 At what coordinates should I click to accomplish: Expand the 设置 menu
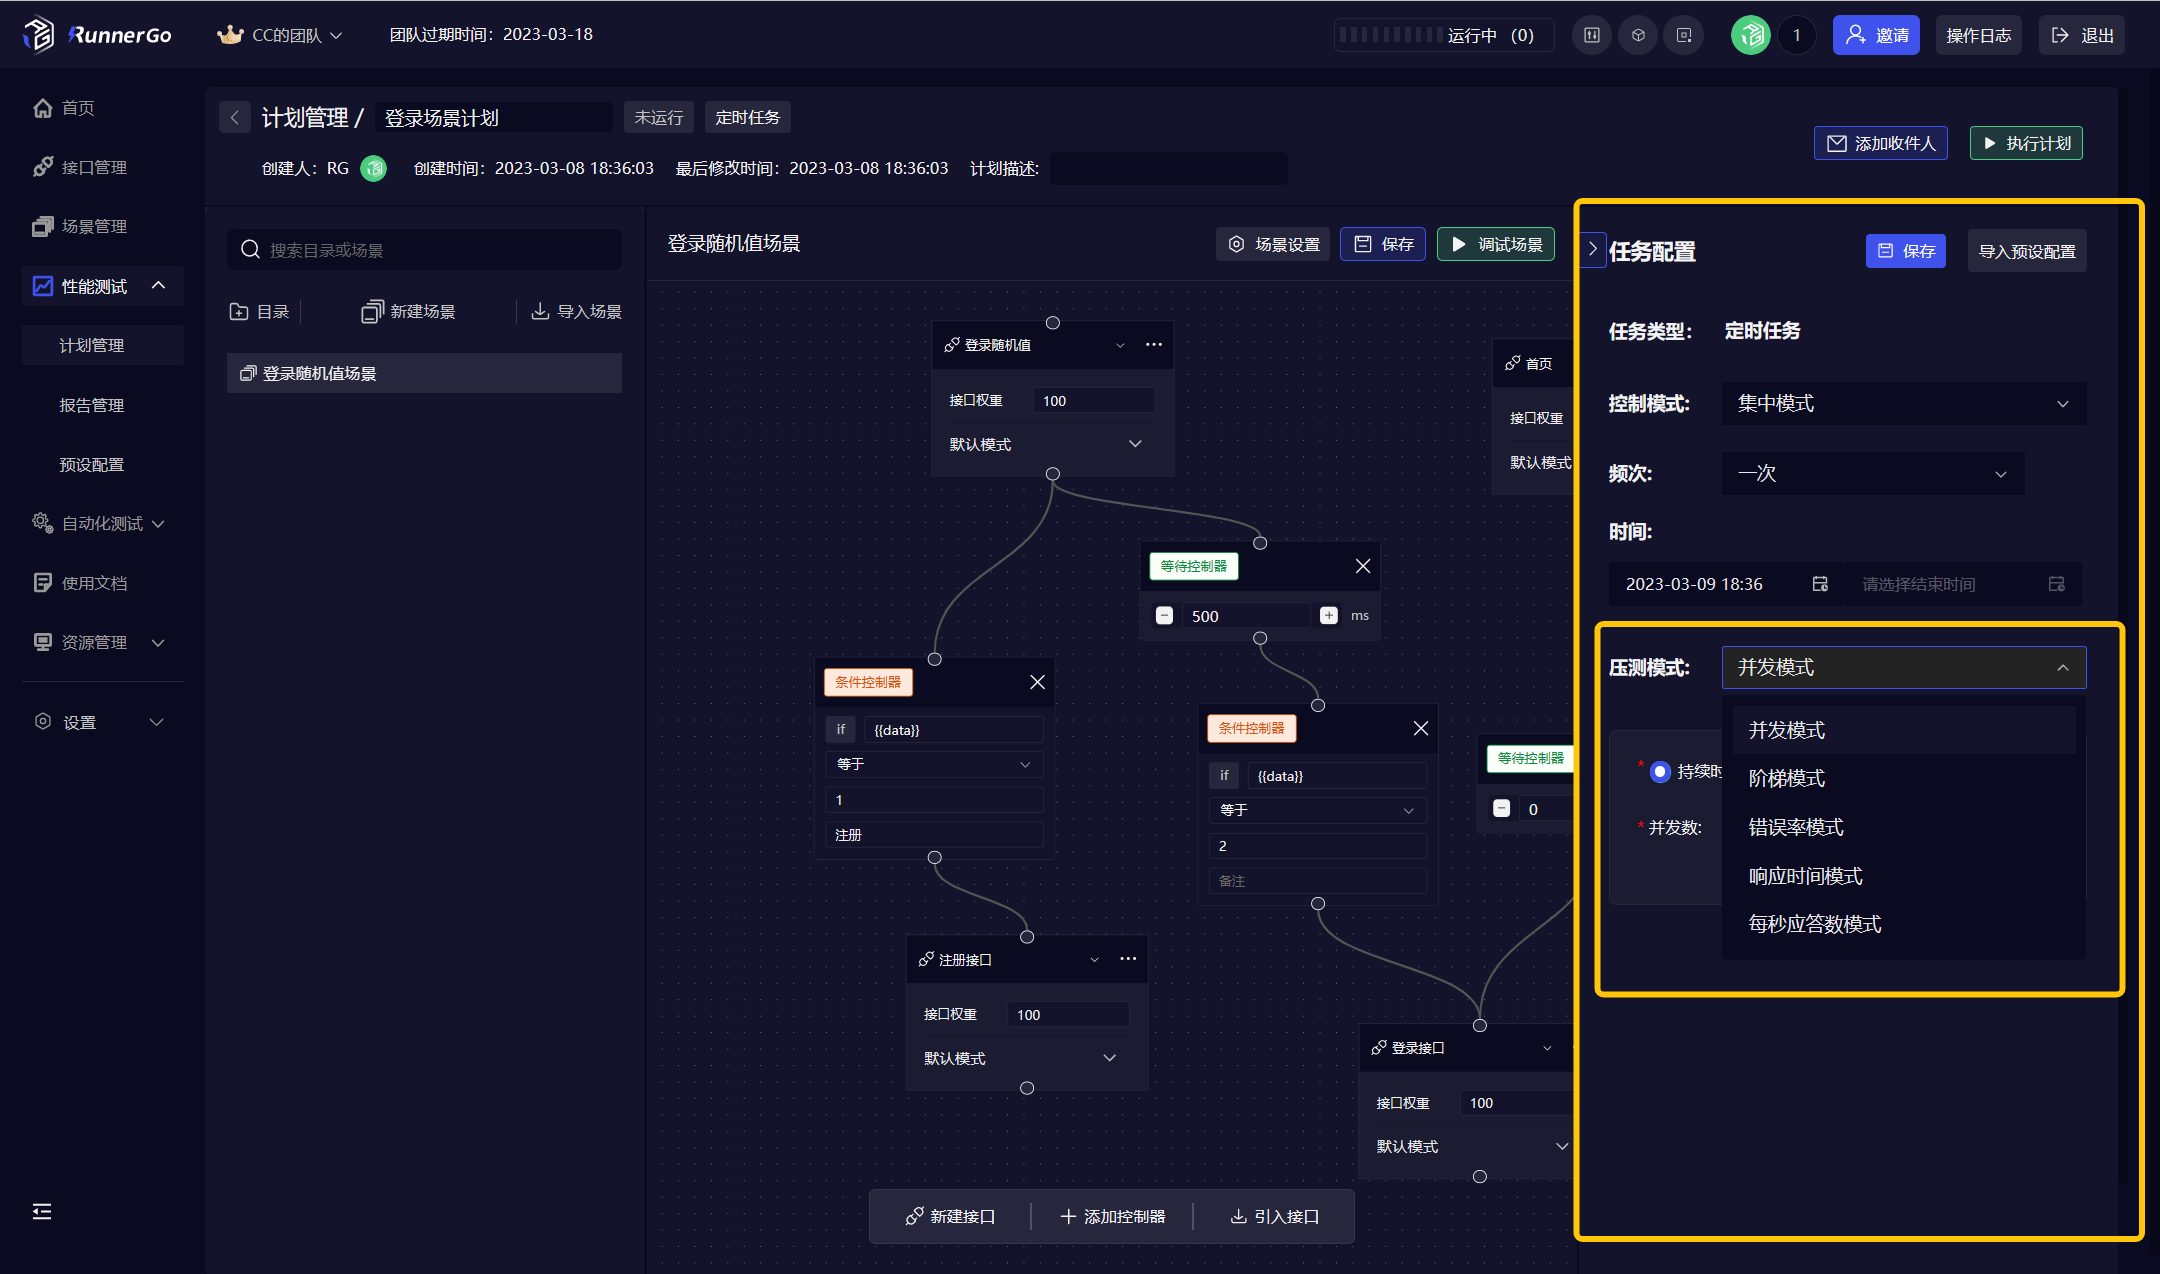157,722
